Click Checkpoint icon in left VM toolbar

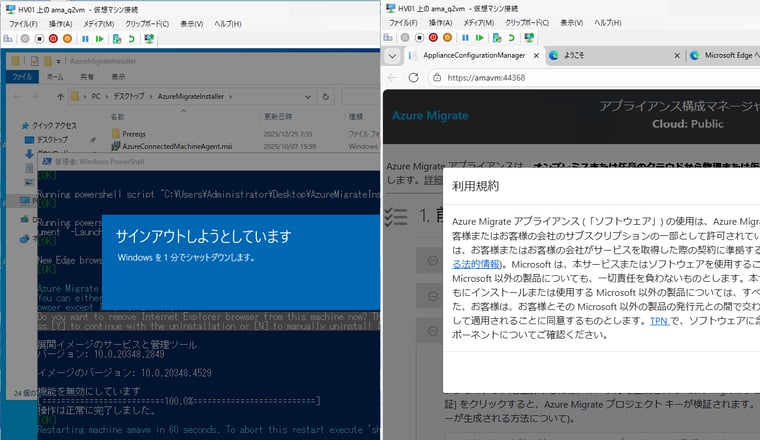point(117,39)
